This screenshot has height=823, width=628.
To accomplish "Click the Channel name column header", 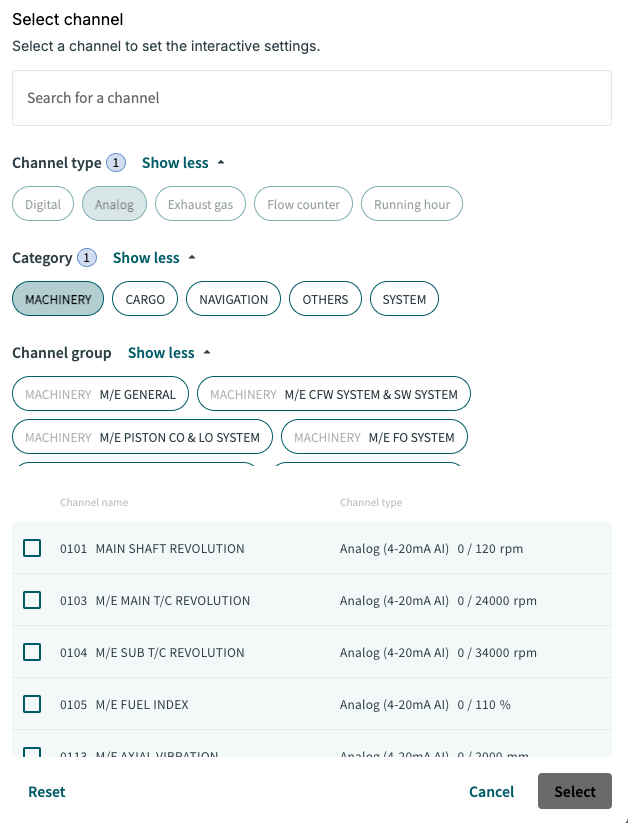I will (x=94, y=502).
